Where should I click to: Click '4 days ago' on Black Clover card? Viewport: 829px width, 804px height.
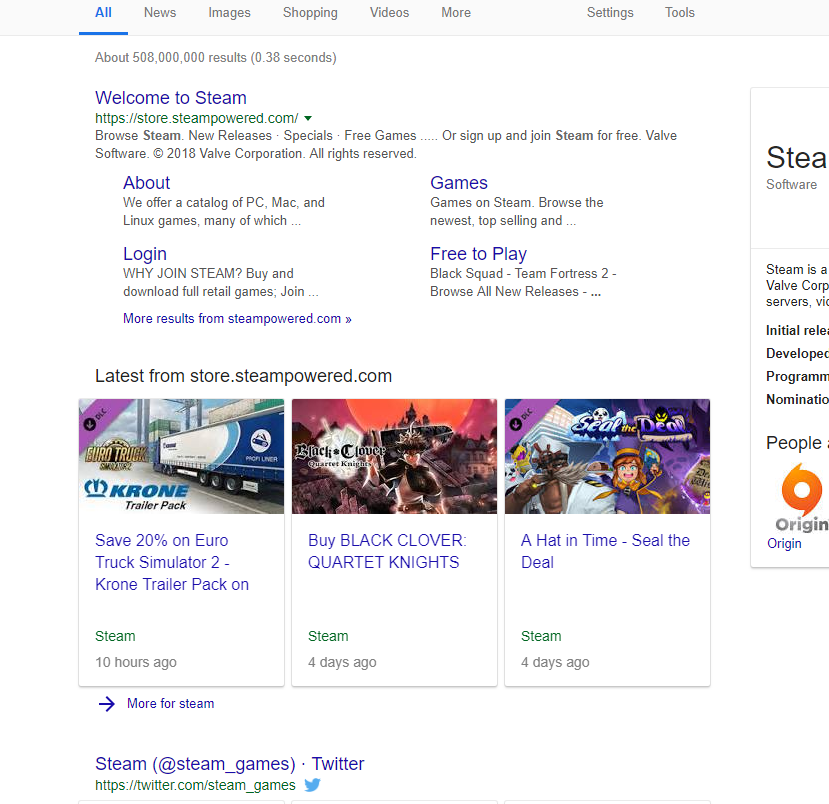tap(342, 662)
